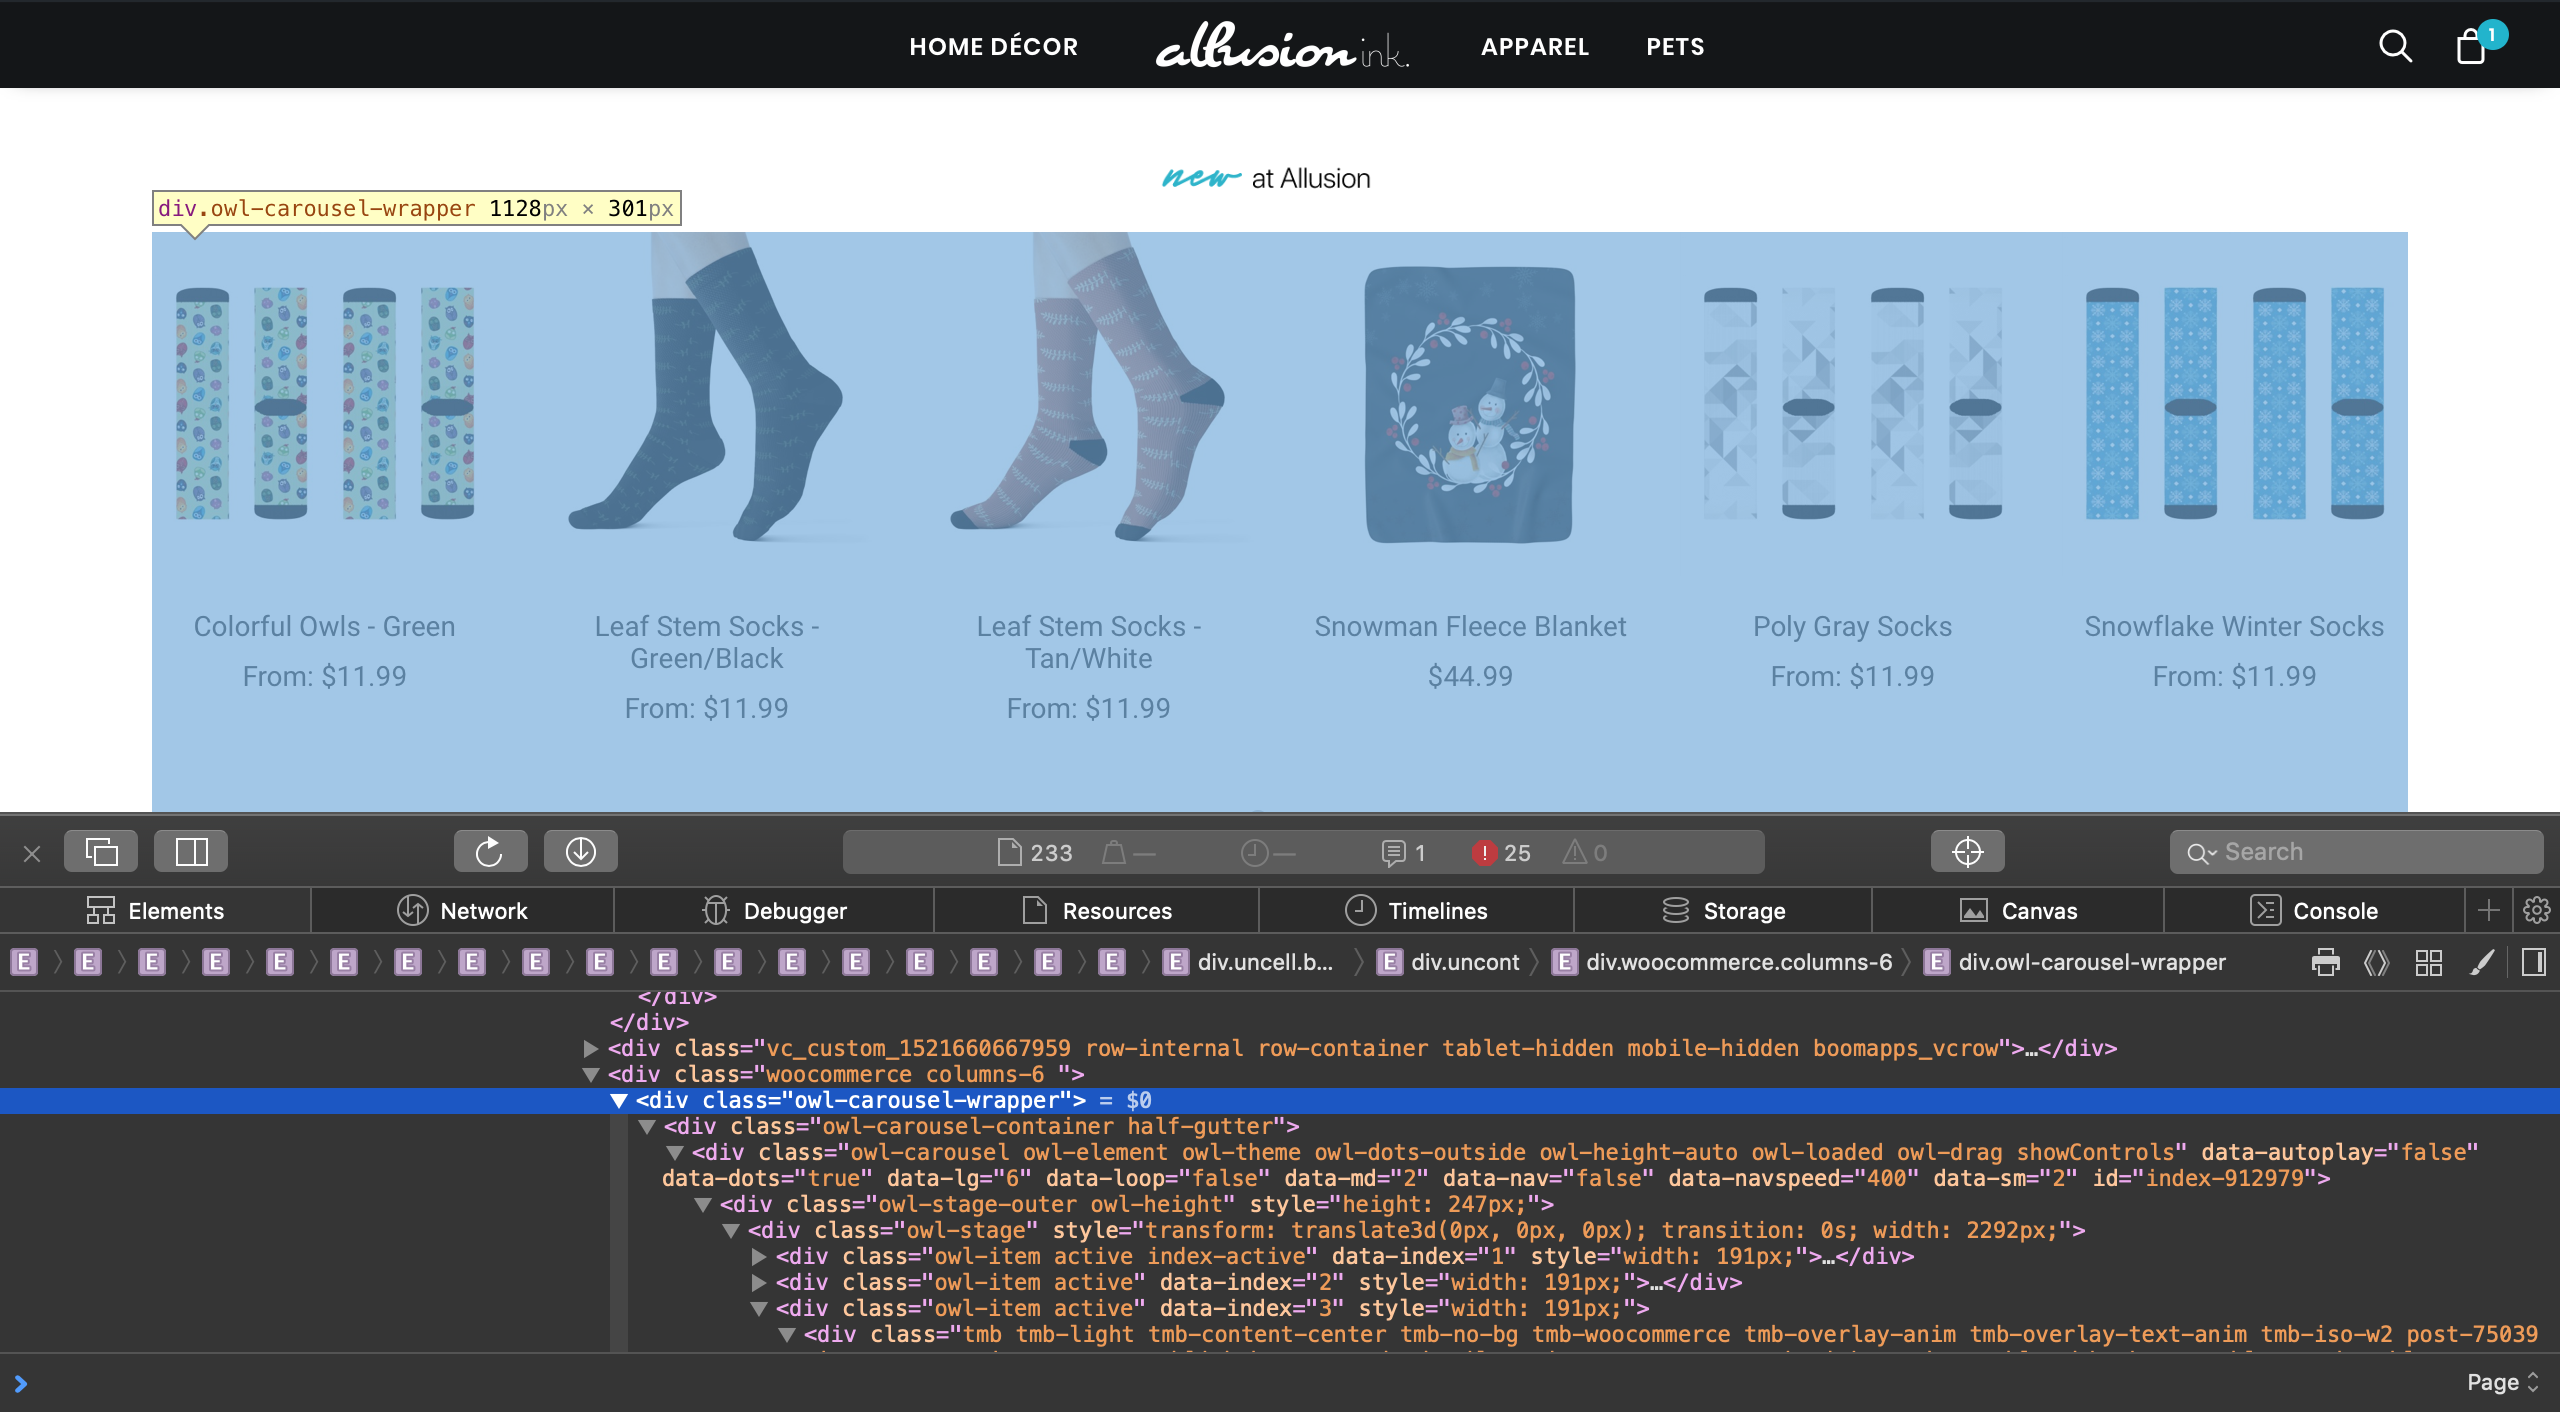The image size is (2560, 1412).
Task: Collapse the woocommerce columns-6 div node
Action: click(591, 1075)
